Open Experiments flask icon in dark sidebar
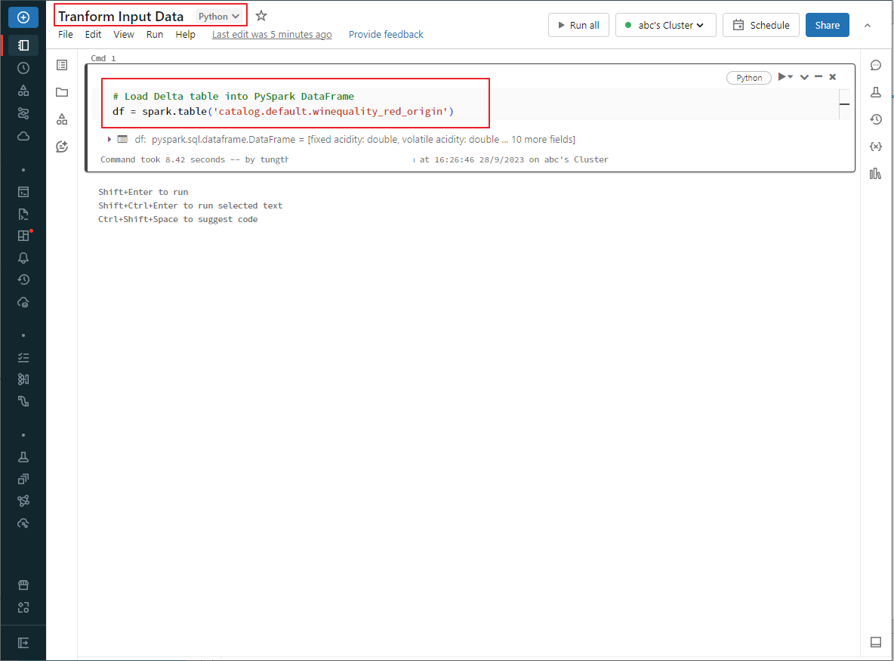 [23, 457]
